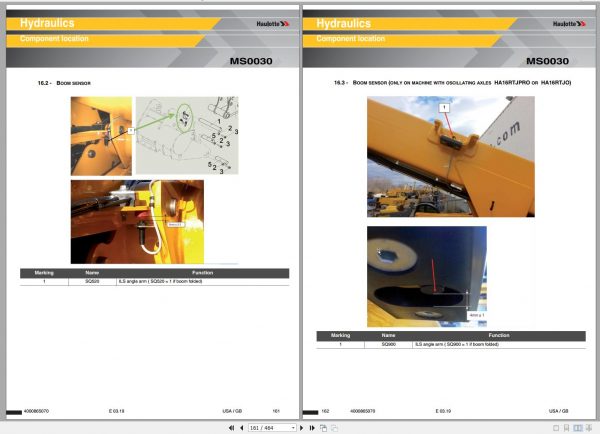Click the dark sensor gap photo on page 162
Viewport: 600px width, 434px height.
[427, 276]
